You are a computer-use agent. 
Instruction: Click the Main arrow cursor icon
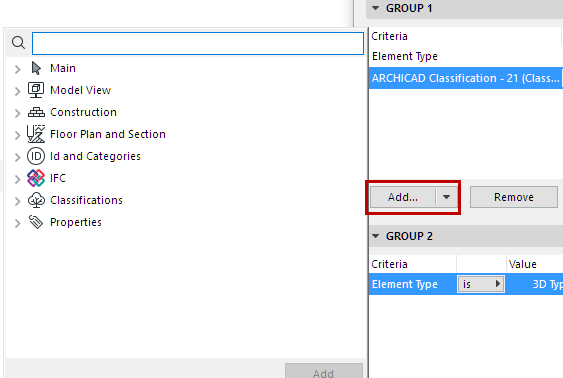(36, 68)
